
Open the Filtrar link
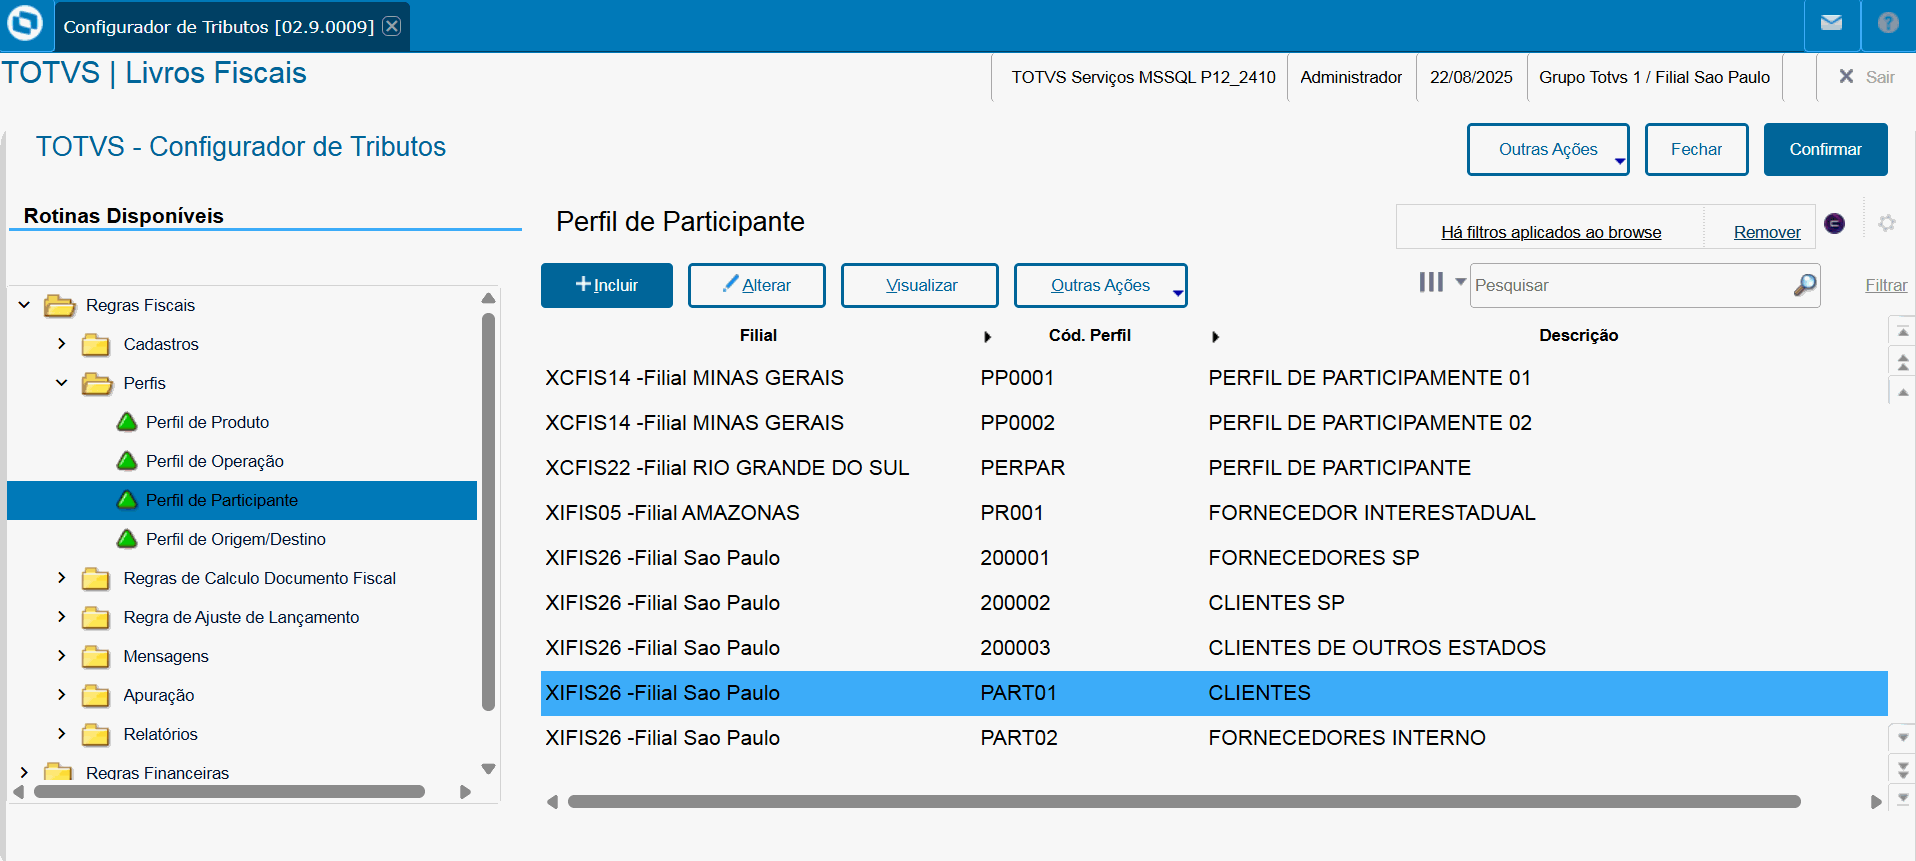pos(1886,285)
